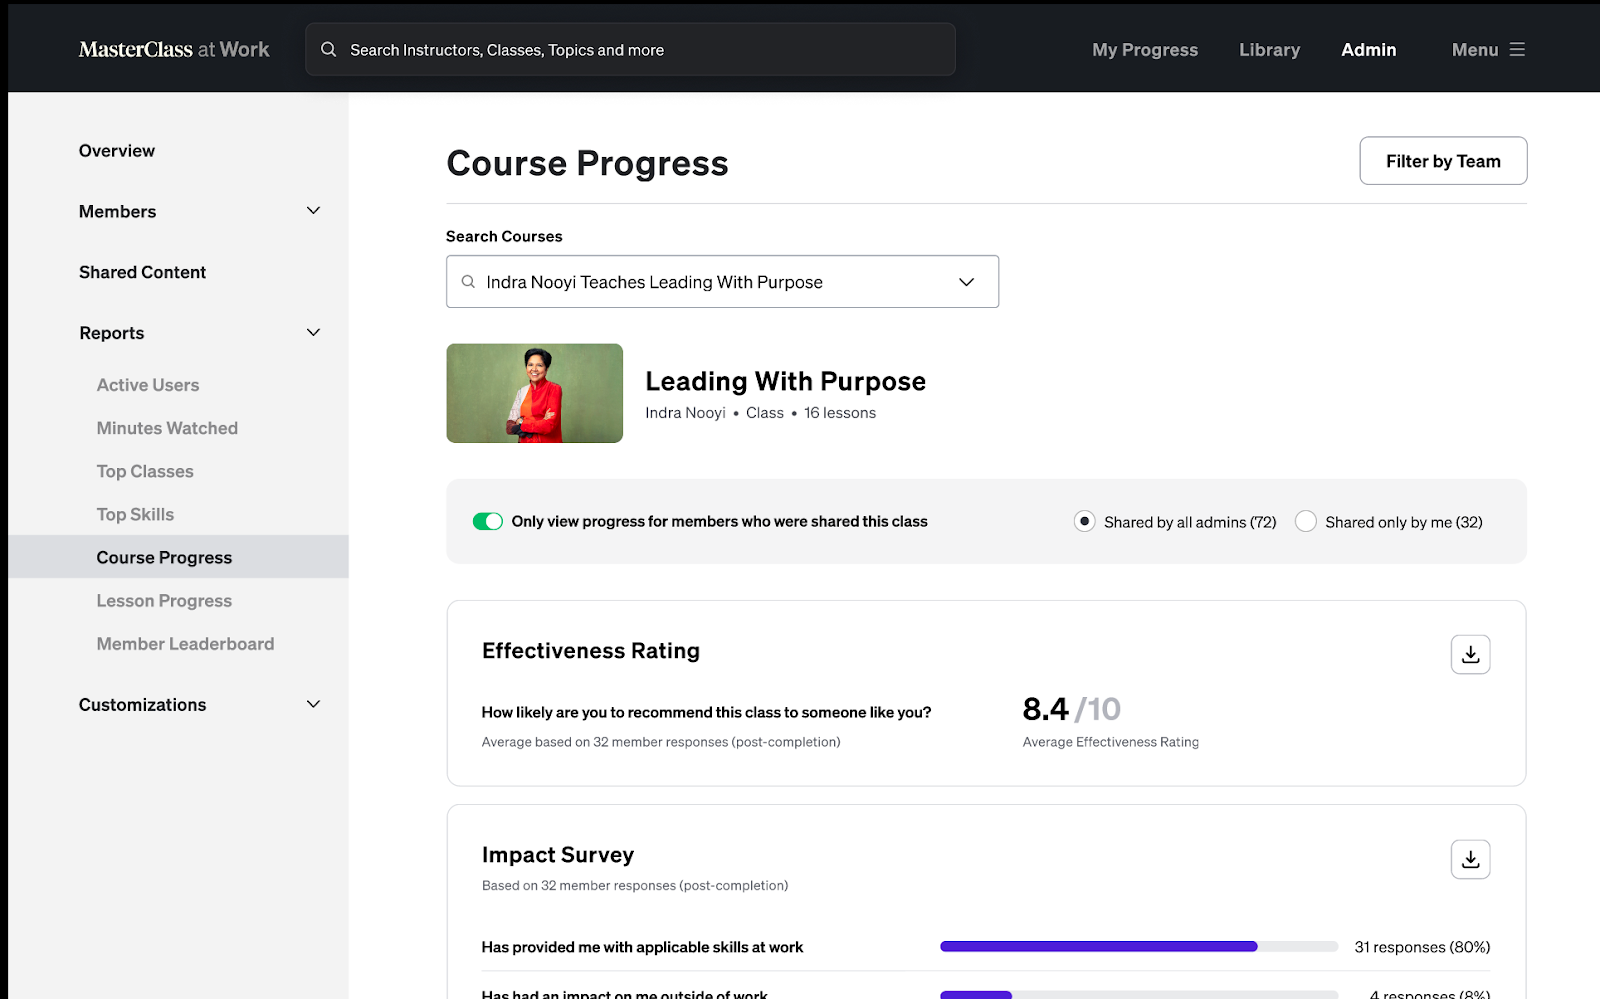Open the Minutes Watched report
Image resolution: width=1600 pixels, height=999 pixels.
tap(167, 428)
